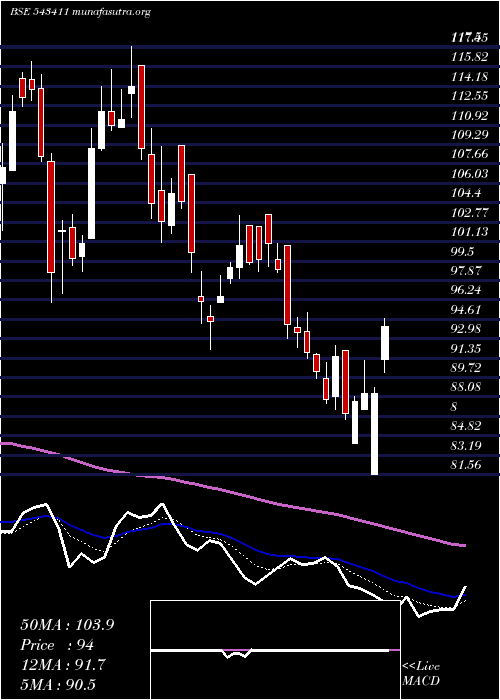The image size is (500, 700).
Task: Click the 101.13 price level label
Action: [470, 232]
